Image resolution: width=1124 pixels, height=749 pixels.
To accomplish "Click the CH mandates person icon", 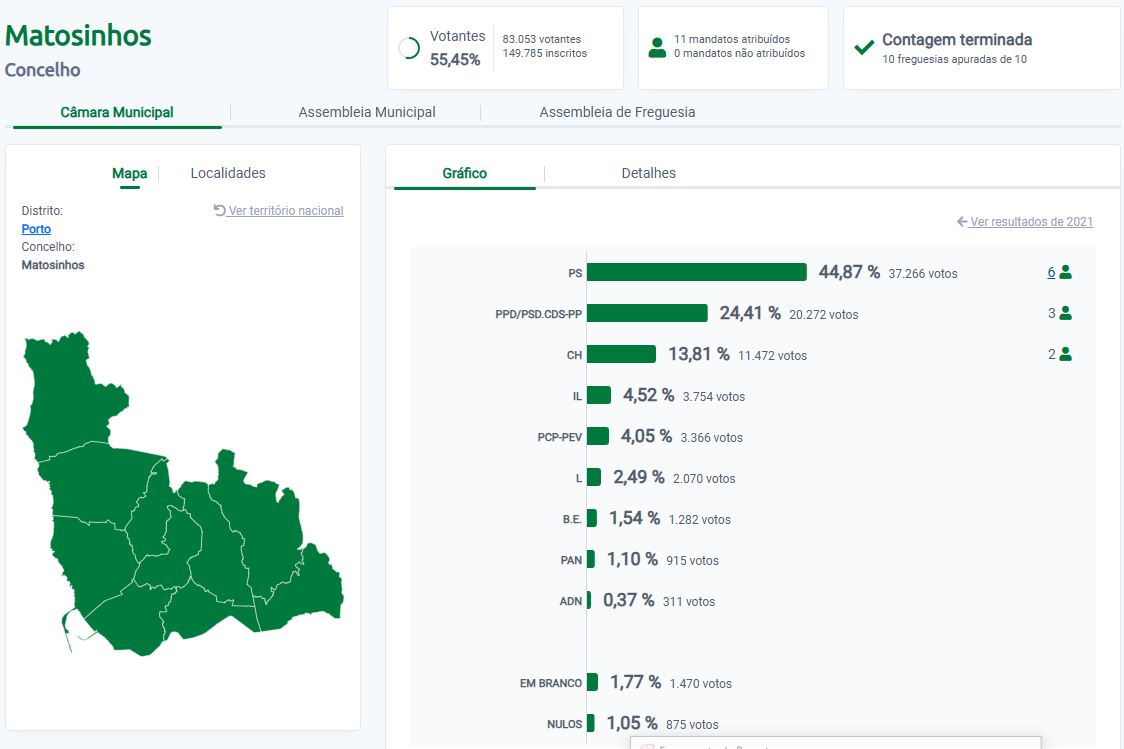I will (1065, 354).
